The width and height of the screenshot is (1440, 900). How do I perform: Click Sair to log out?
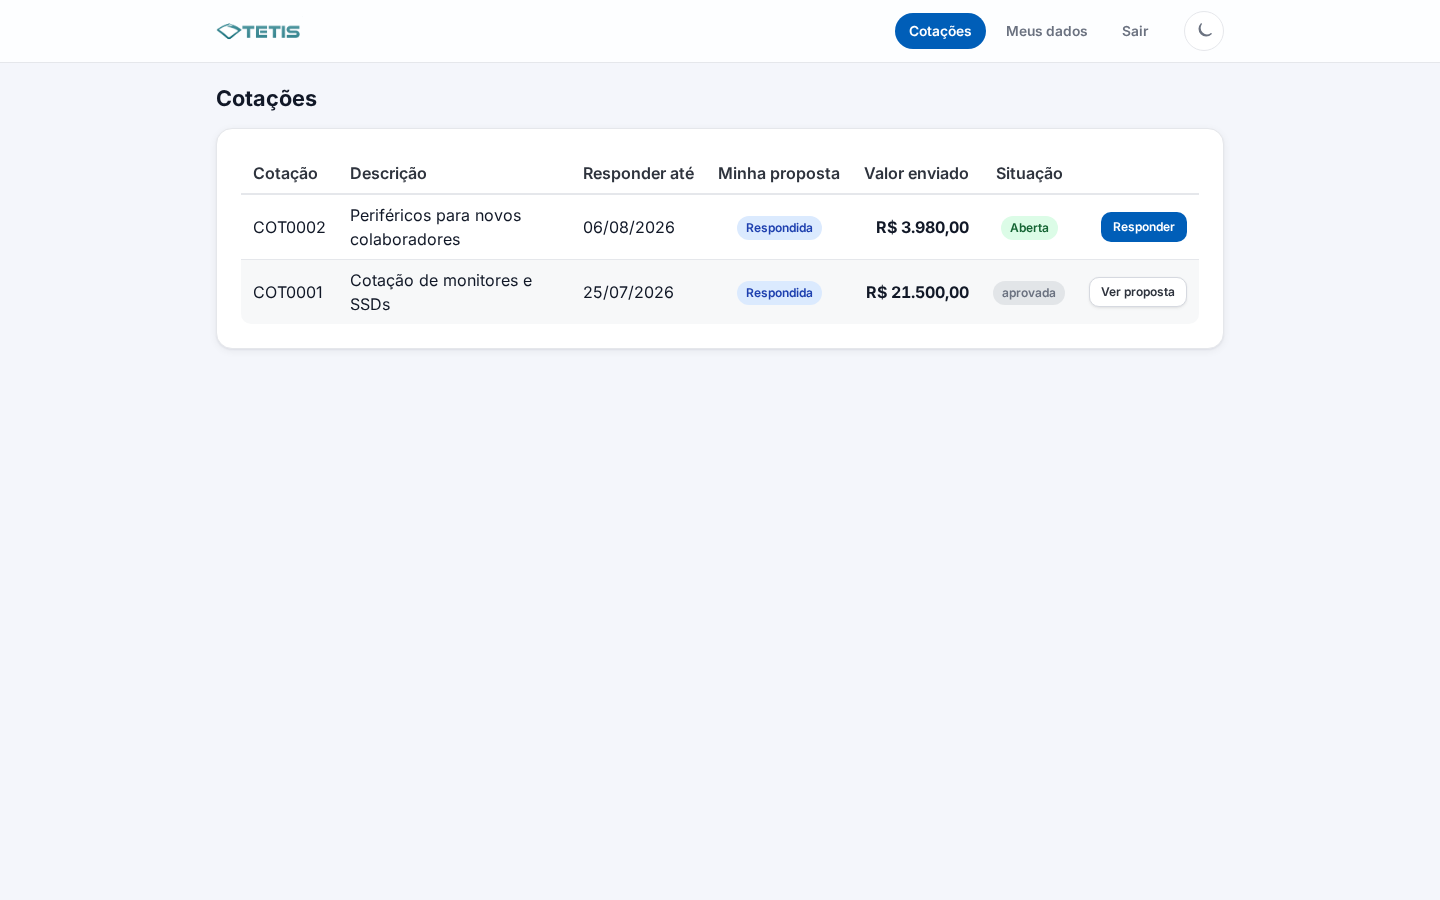(1135, 31)
